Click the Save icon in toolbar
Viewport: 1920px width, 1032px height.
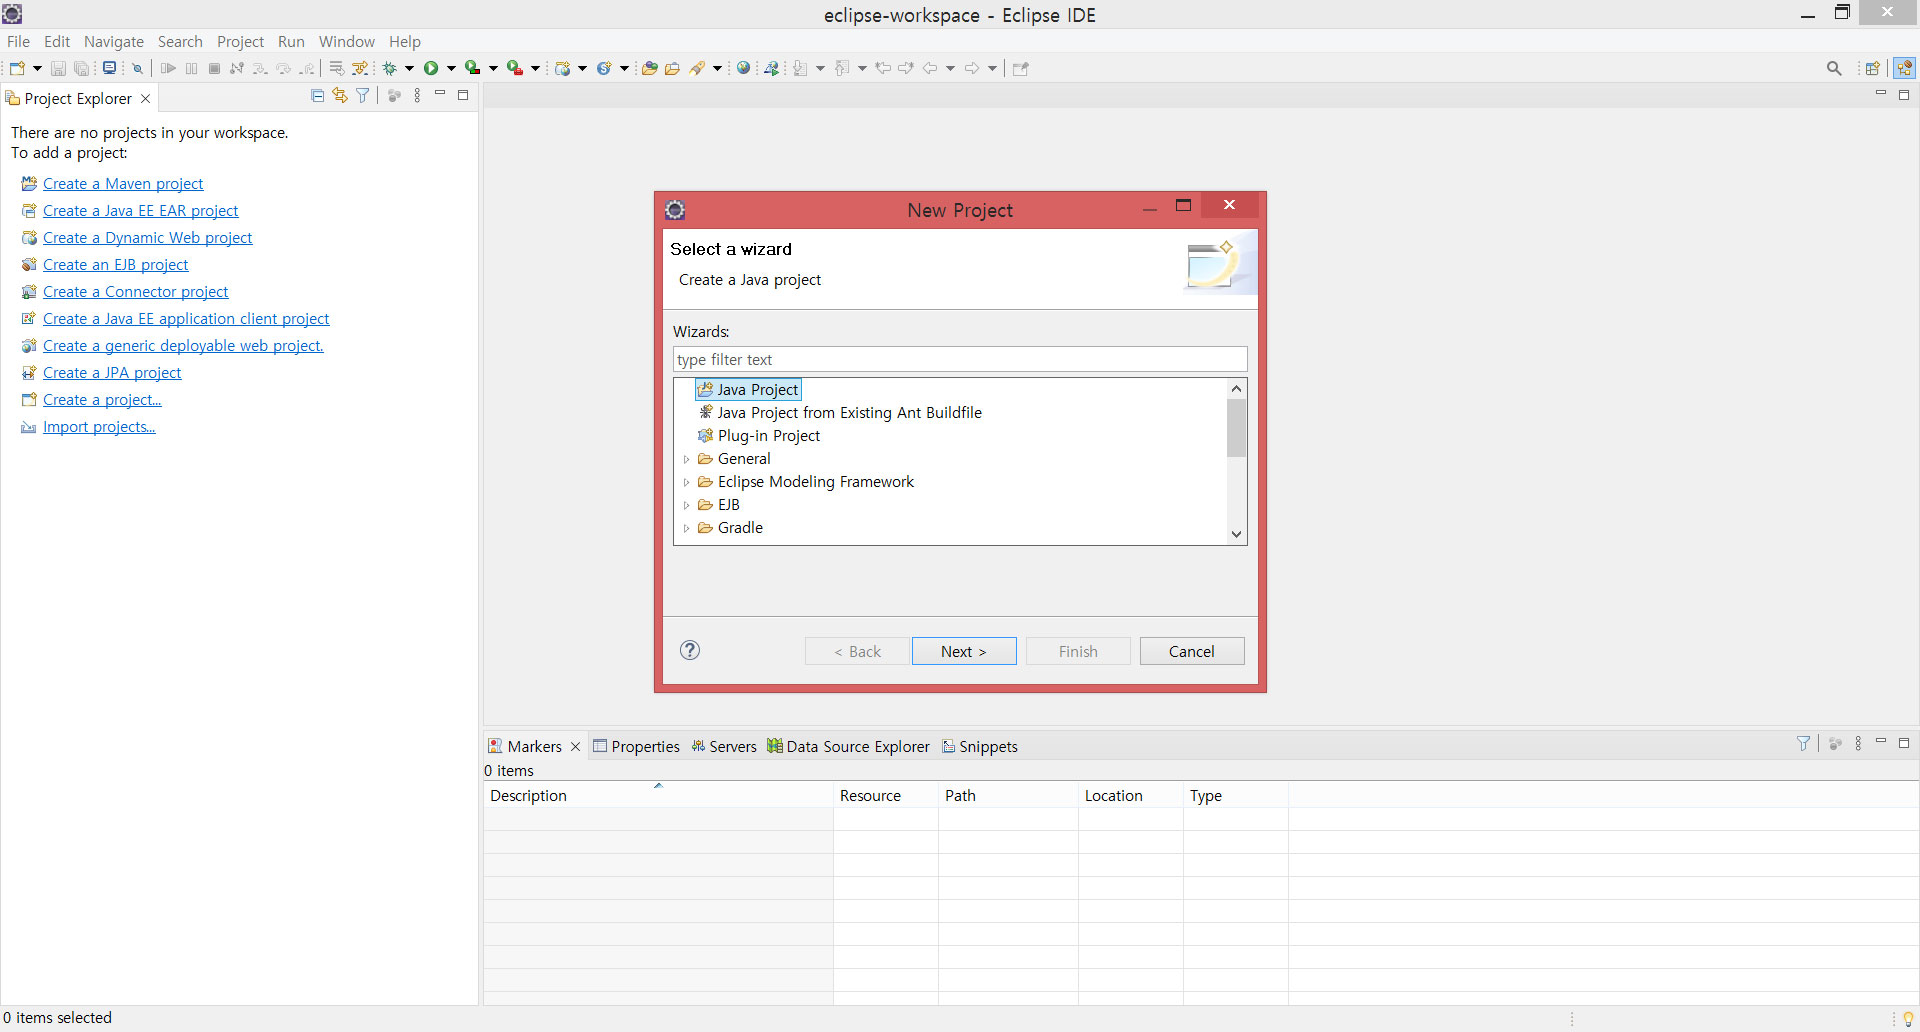58,68
